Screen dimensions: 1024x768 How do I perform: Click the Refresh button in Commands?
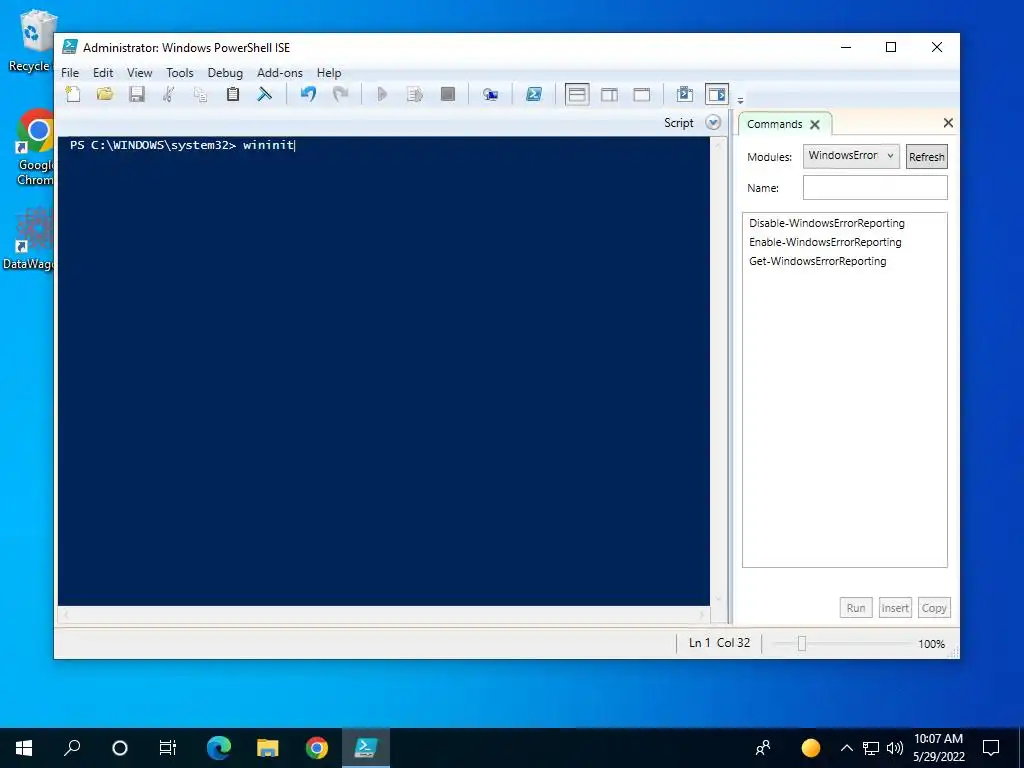926,156
